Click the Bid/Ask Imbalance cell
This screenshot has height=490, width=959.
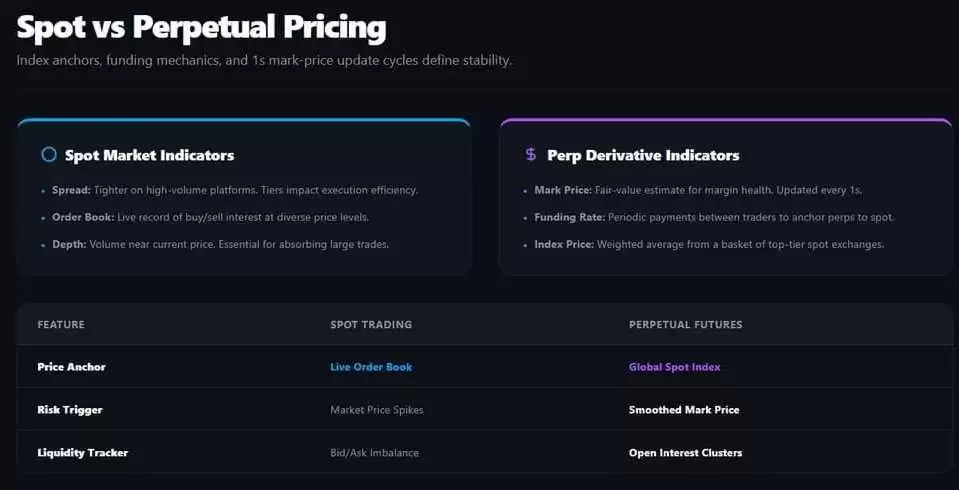374,453
